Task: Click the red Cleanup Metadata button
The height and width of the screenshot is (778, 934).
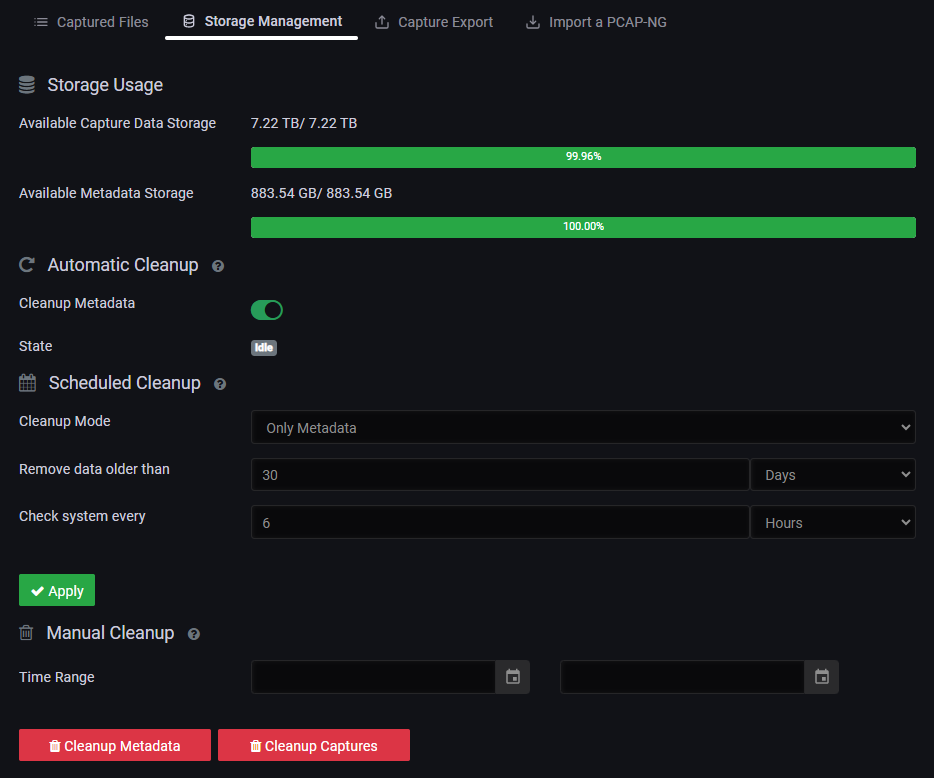Action: pyautogui.click(x=115, y=745)
